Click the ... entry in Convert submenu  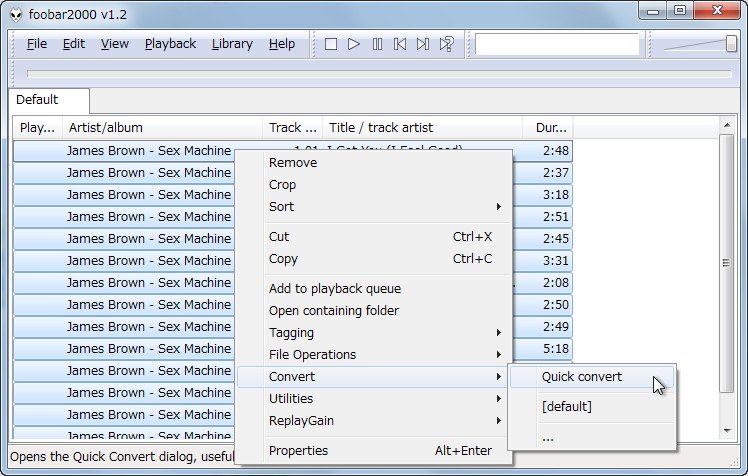[x=592, y=436]
